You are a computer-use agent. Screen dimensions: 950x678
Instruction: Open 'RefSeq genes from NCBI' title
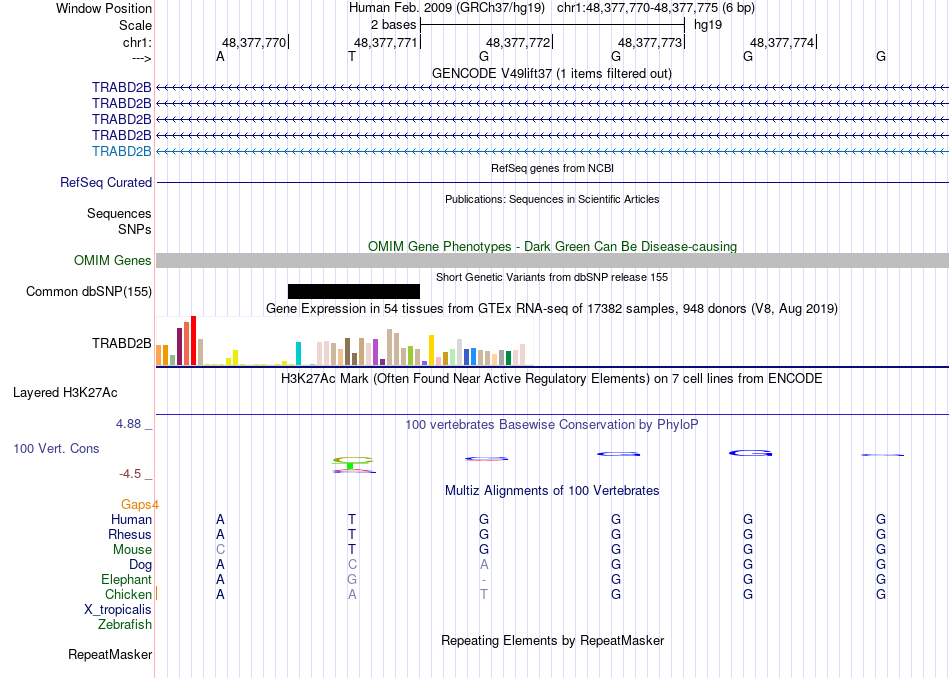(553, 168)
